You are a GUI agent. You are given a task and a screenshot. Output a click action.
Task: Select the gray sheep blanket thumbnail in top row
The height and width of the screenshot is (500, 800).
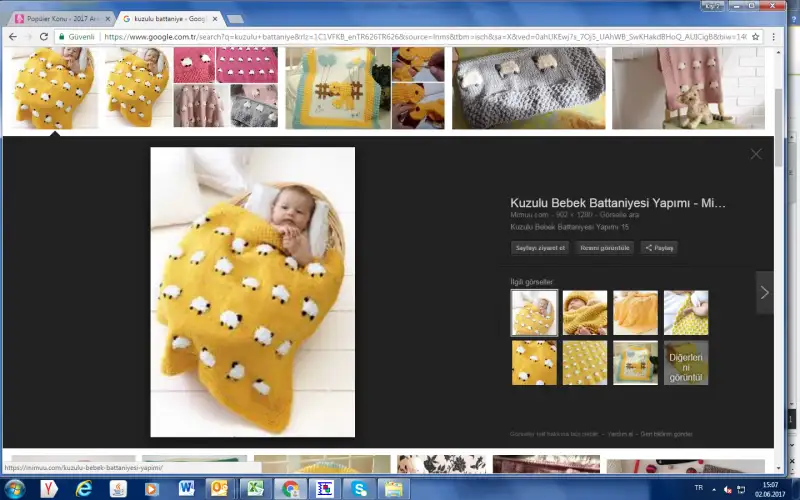pos(526,88)
